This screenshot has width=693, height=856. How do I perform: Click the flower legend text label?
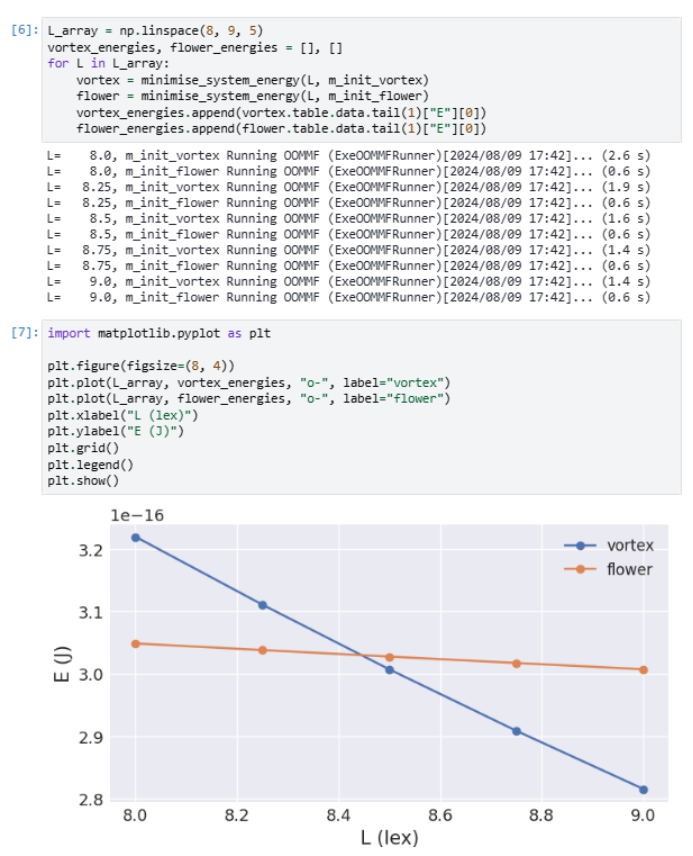click(629, 569)
